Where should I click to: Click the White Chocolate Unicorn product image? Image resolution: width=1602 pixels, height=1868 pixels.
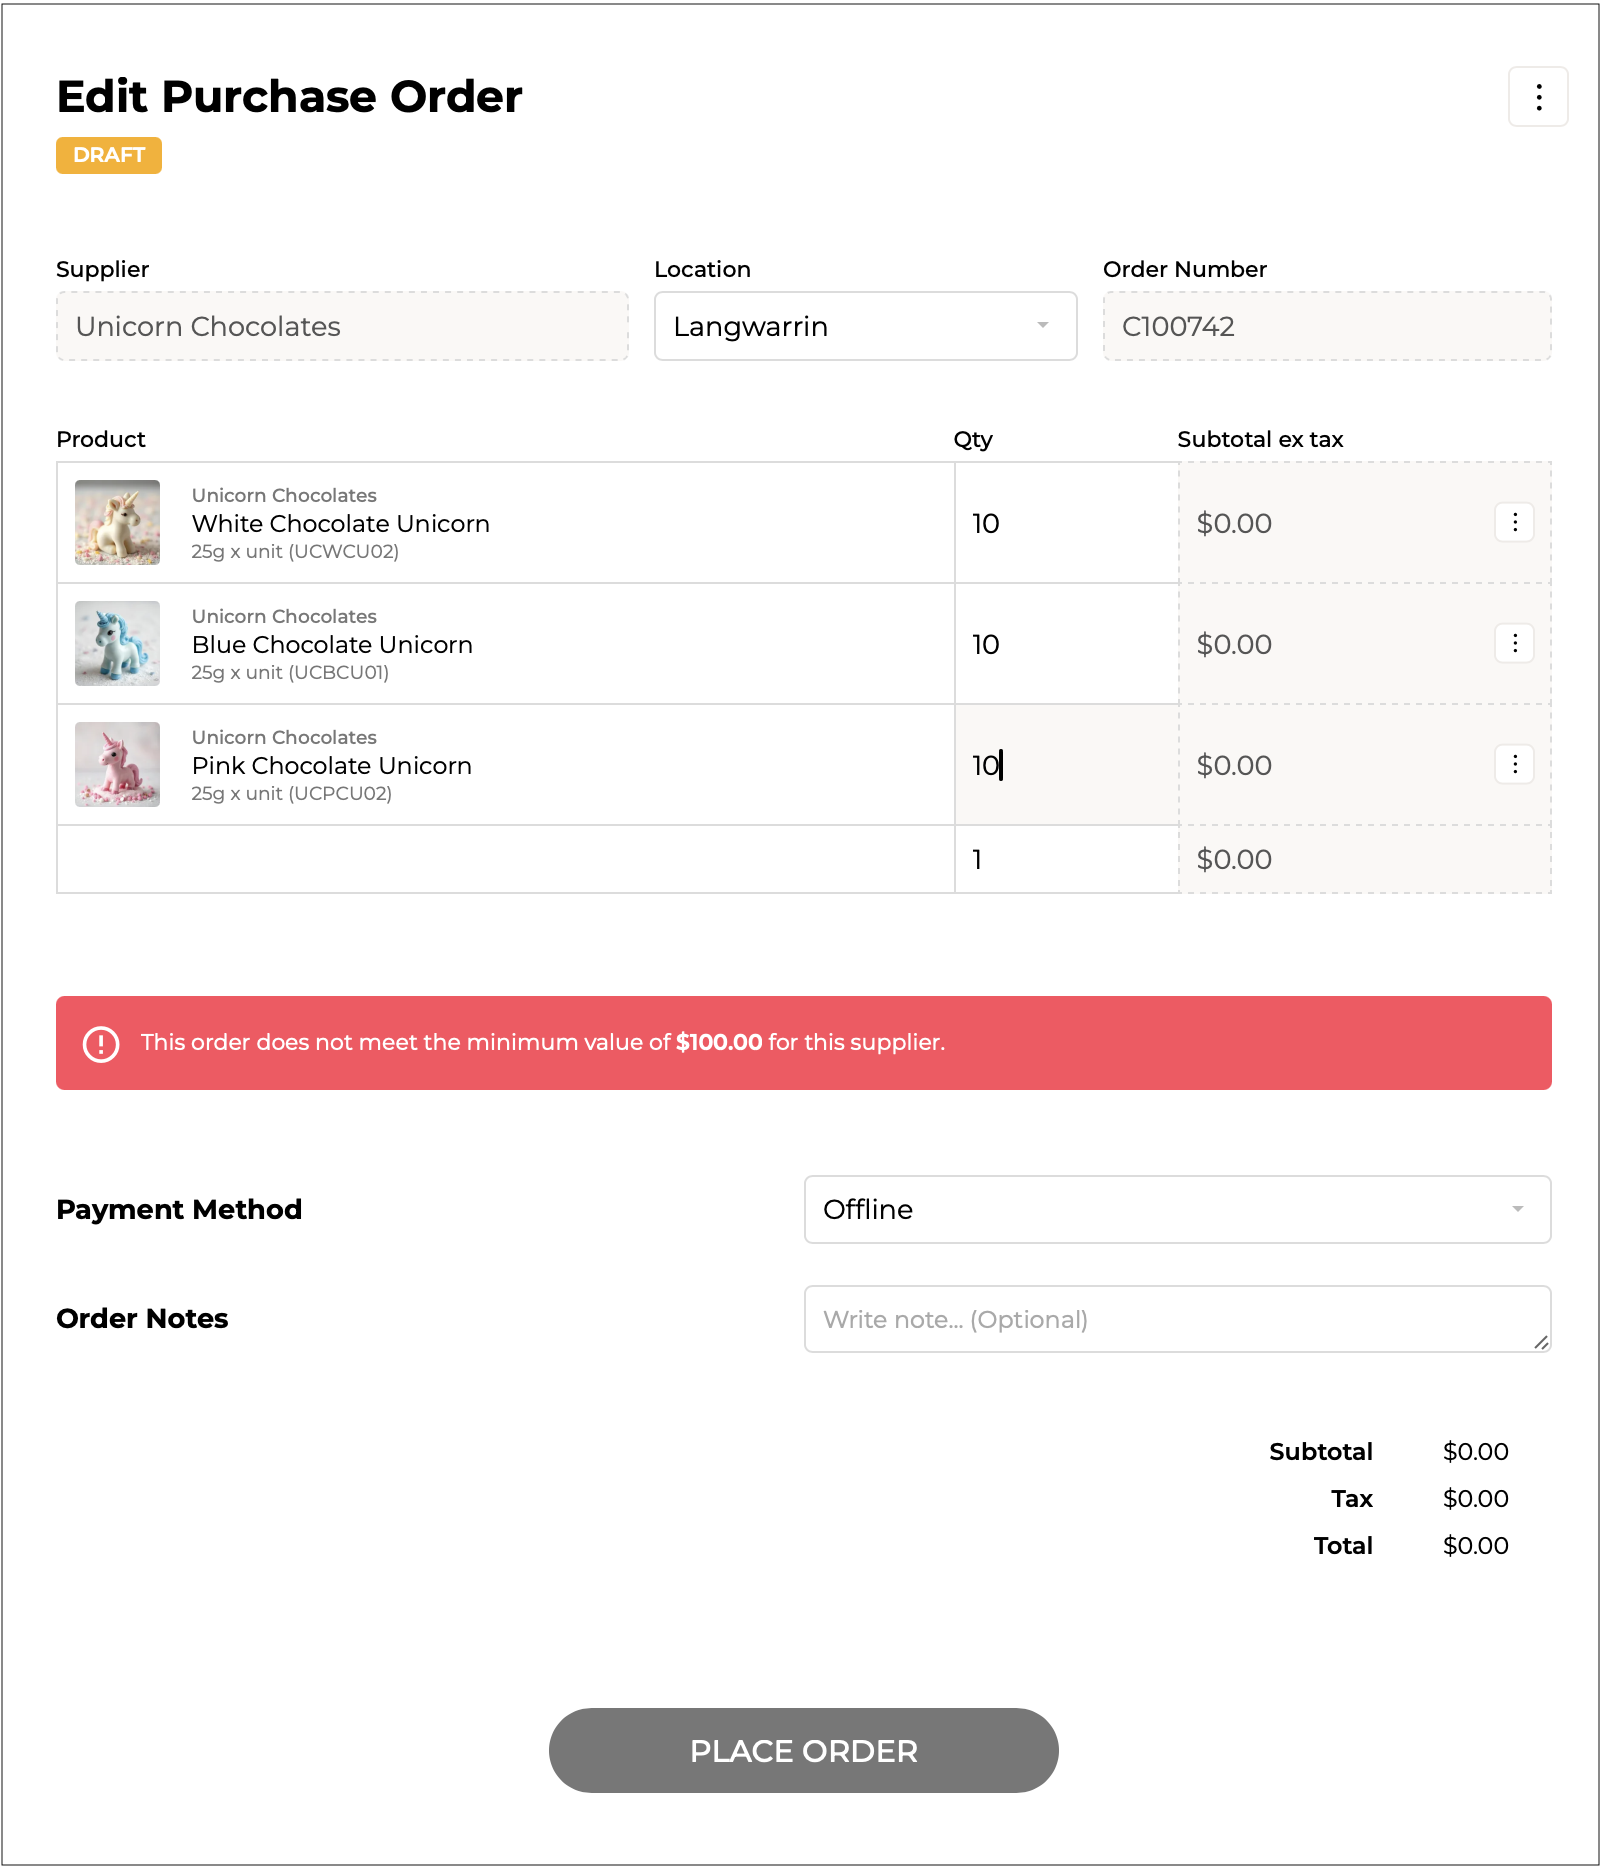coord(118,522)
